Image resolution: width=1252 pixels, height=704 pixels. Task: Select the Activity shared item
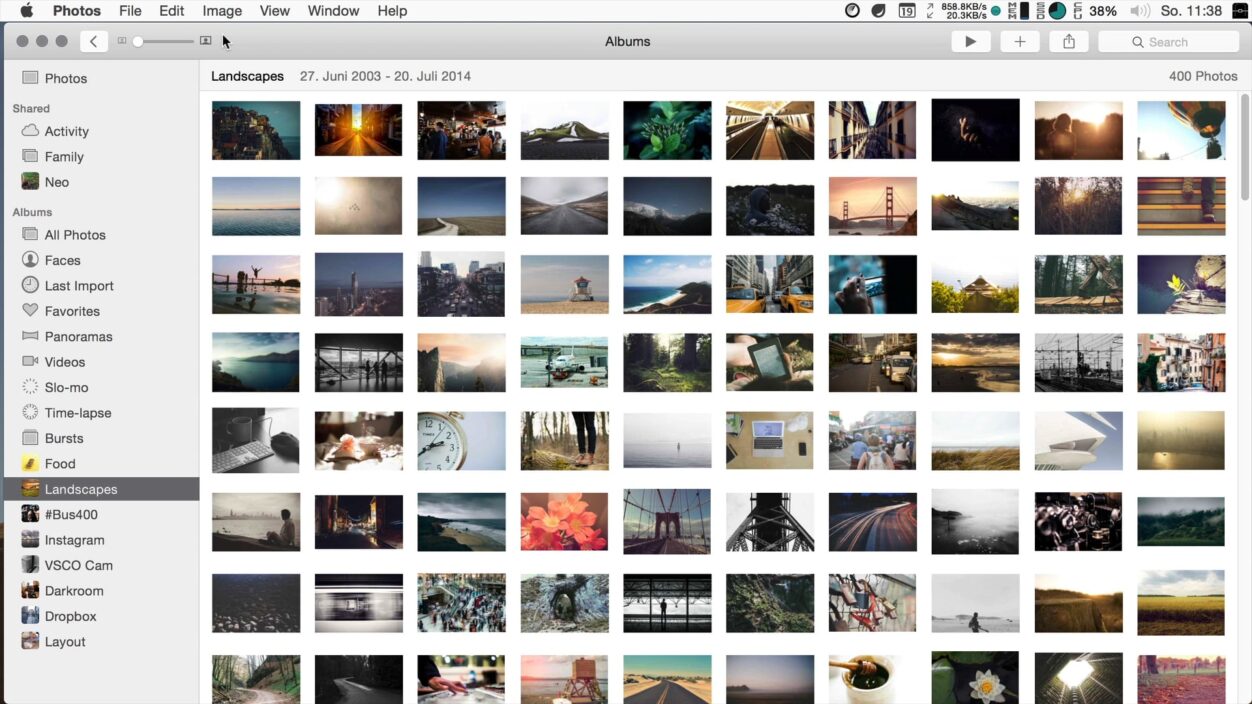66,131
